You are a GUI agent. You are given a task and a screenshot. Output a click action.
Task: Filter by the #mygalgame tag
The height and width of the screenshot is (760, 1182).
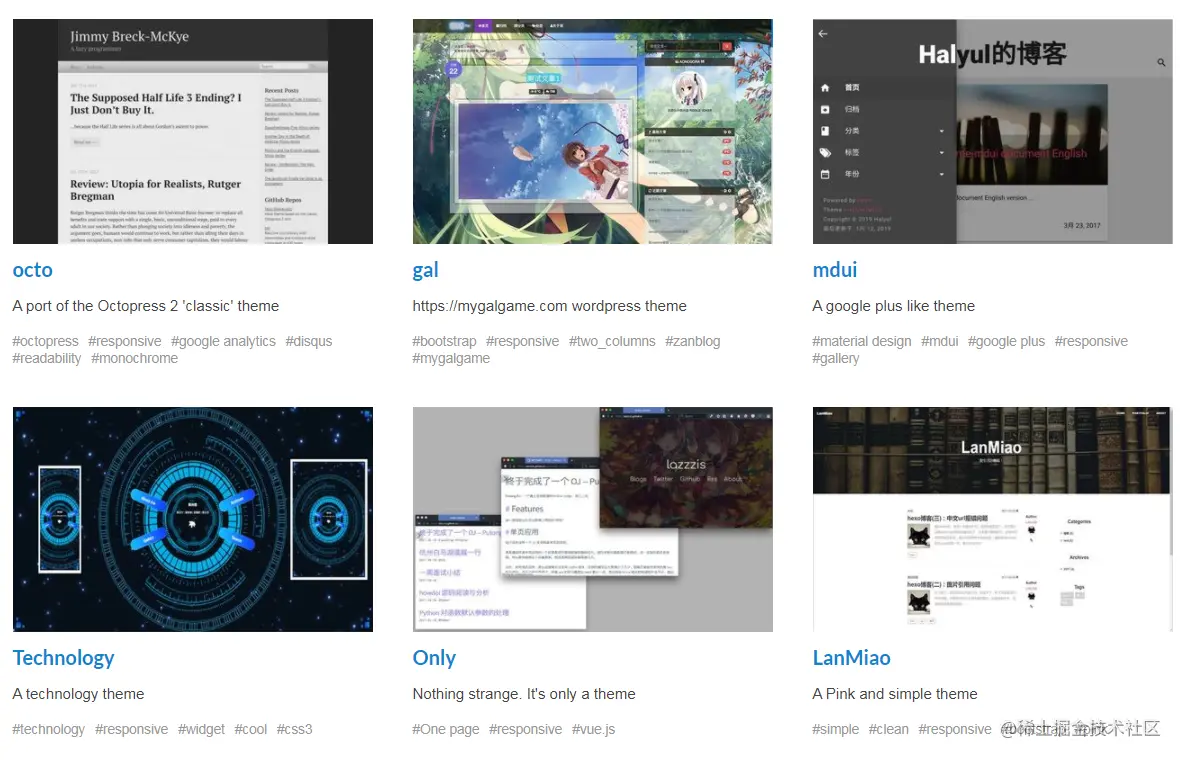pos(451,358)
